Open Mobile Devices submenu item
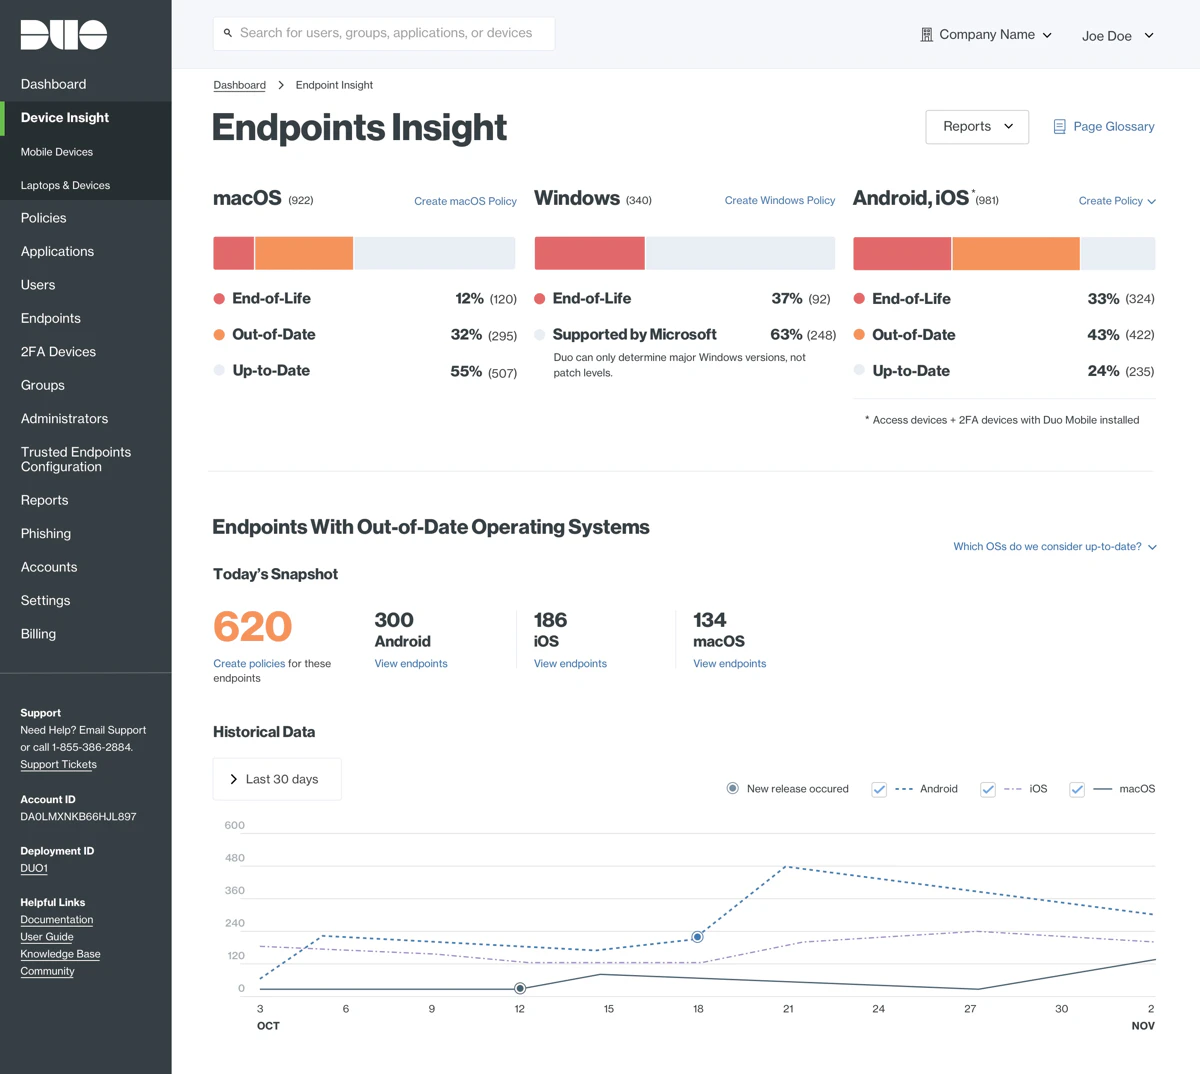1200x1074 pixels. 57,152
